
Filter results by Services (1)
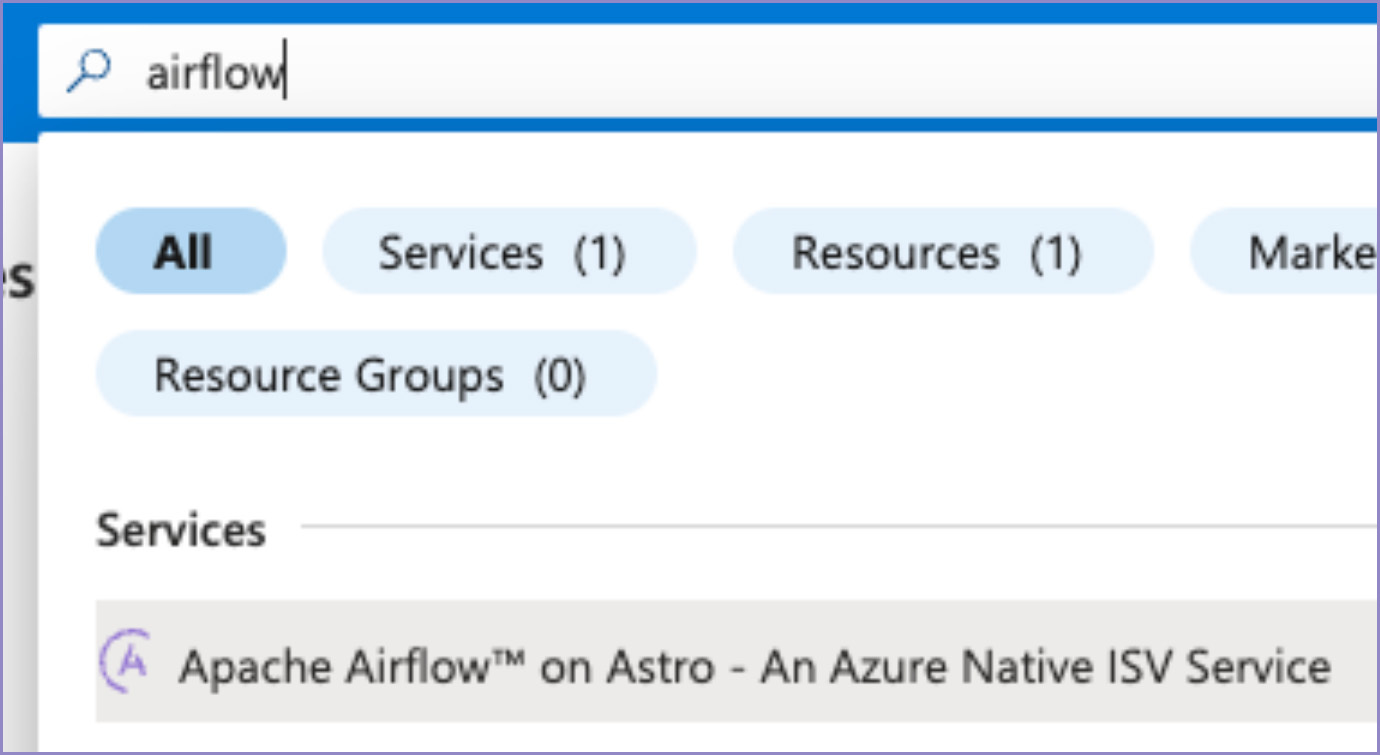(x=508, y=252)
